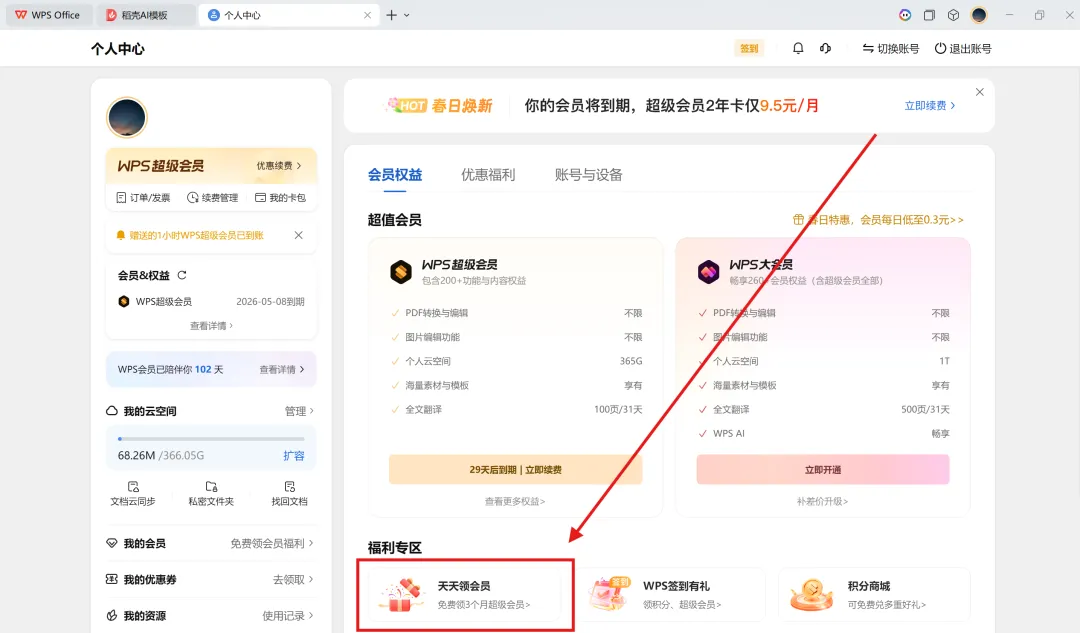The height and width of the screenshot is (633, 1080).
Task: Open the tab list dropdown arrow
Action: point(407,14)
